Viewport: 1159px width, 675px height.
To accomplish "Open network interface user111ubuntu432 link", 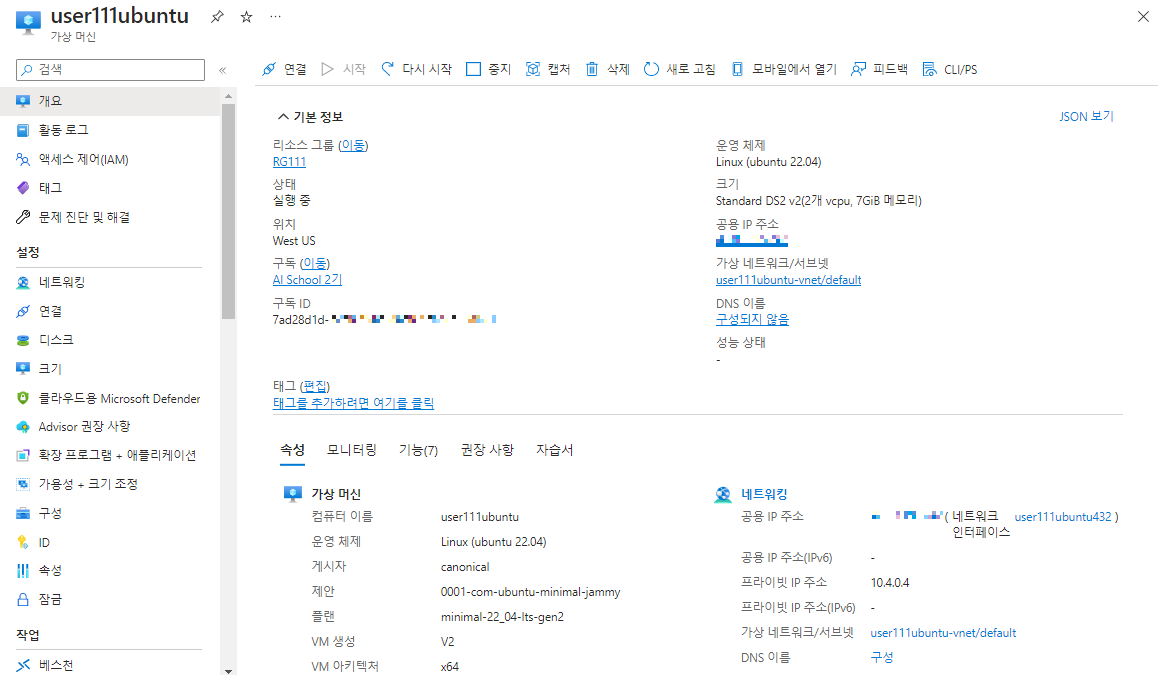I will 1063,517.
